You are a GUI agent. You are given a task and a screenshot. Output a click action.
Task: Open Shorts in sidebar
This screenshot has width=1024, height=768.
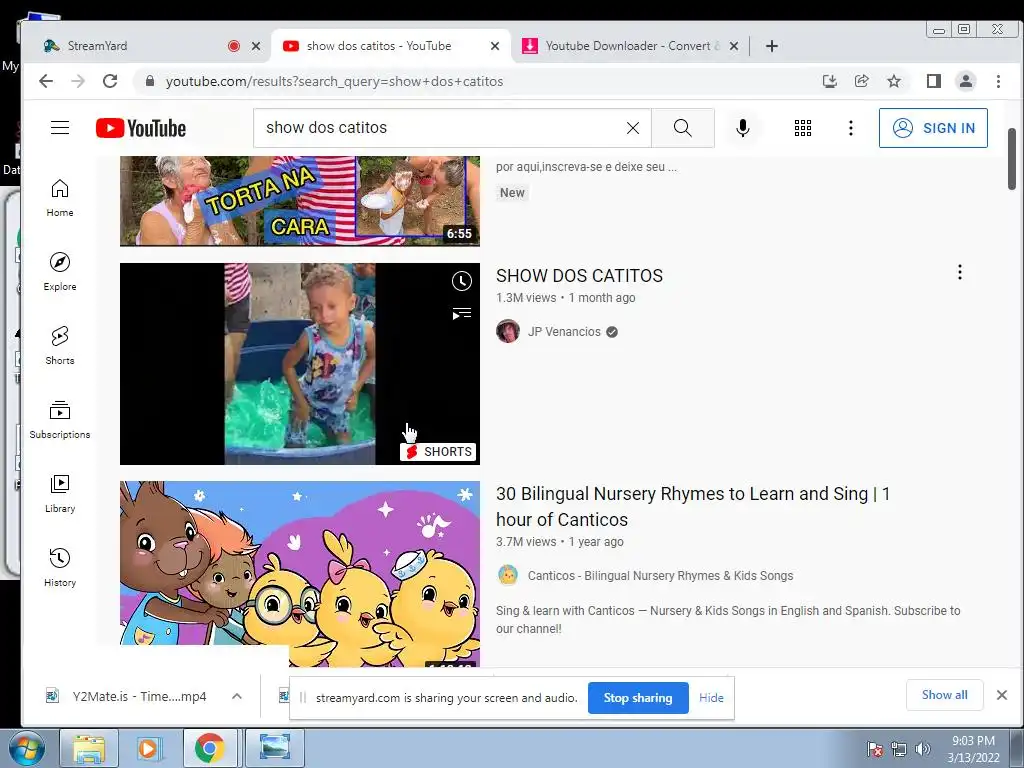[x=60, y=345]
